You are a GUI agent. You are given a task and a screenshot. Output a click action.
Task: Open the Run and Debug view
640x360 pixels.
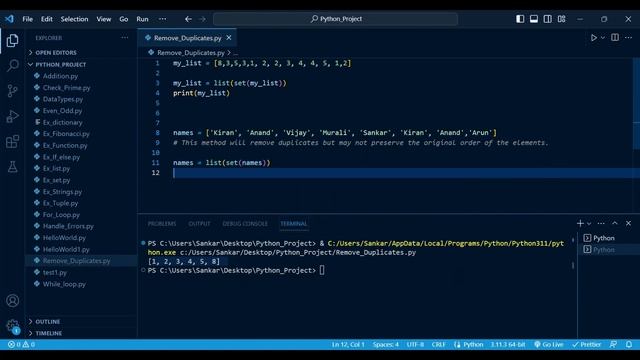[12, 116]
